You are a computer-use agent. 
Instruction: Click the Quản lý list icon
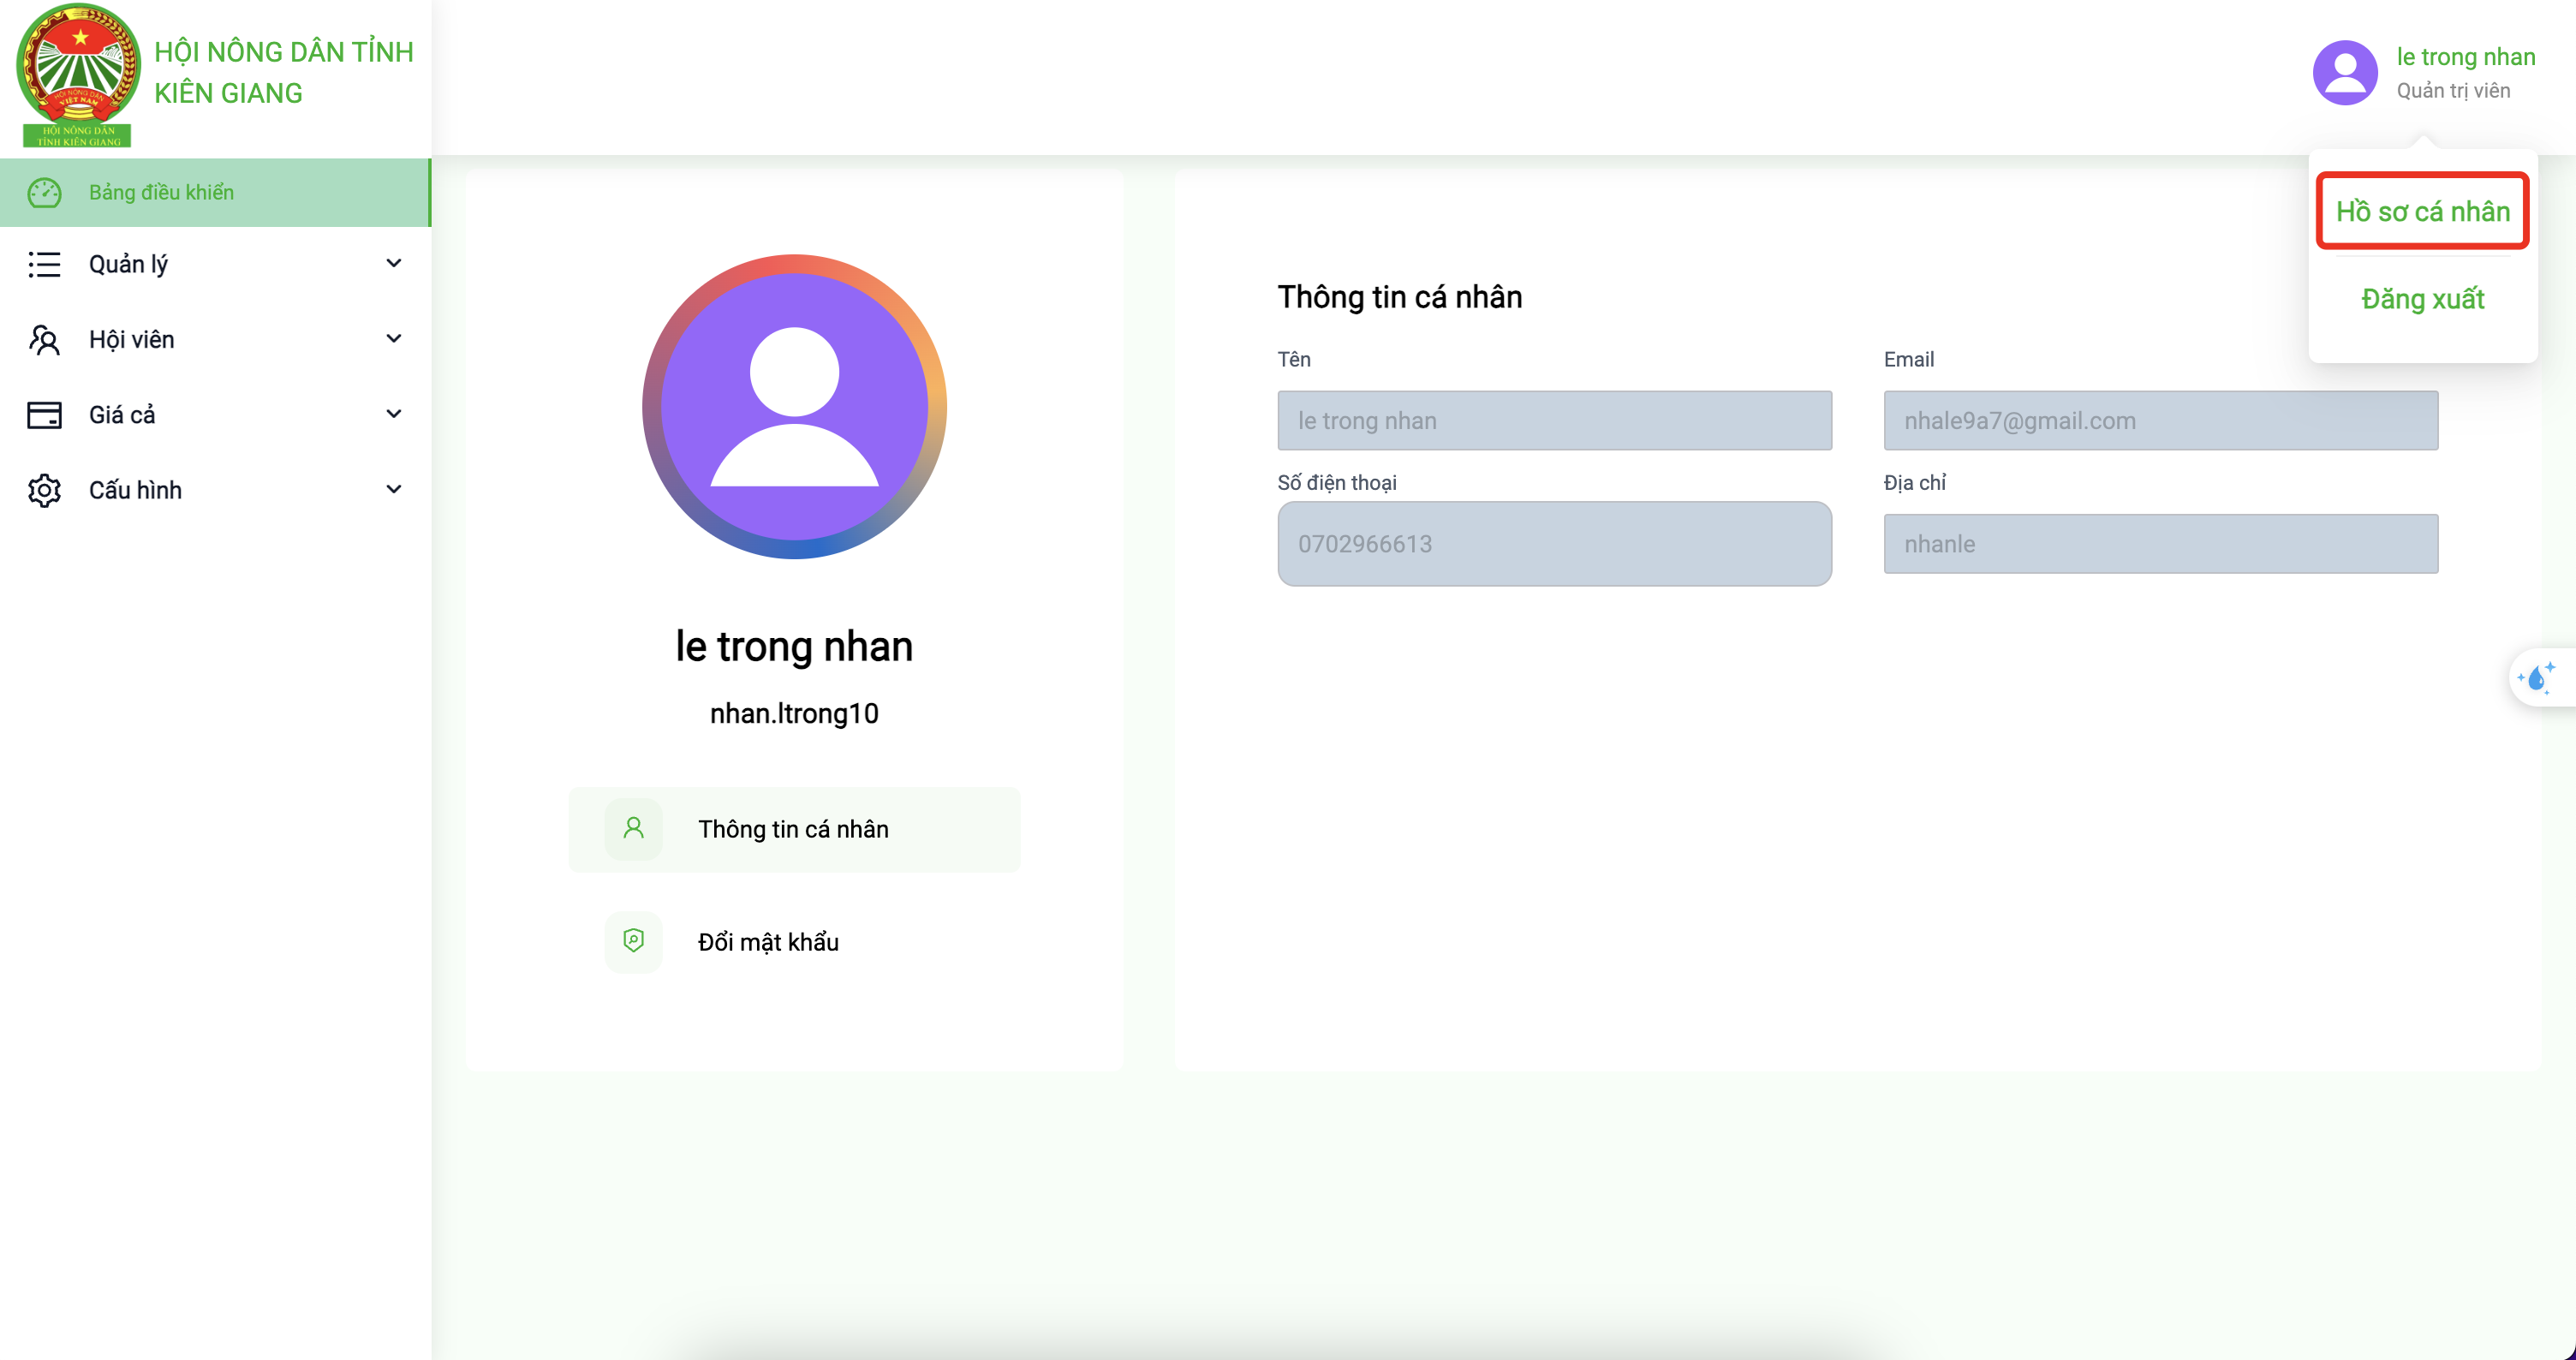[44, 264]
